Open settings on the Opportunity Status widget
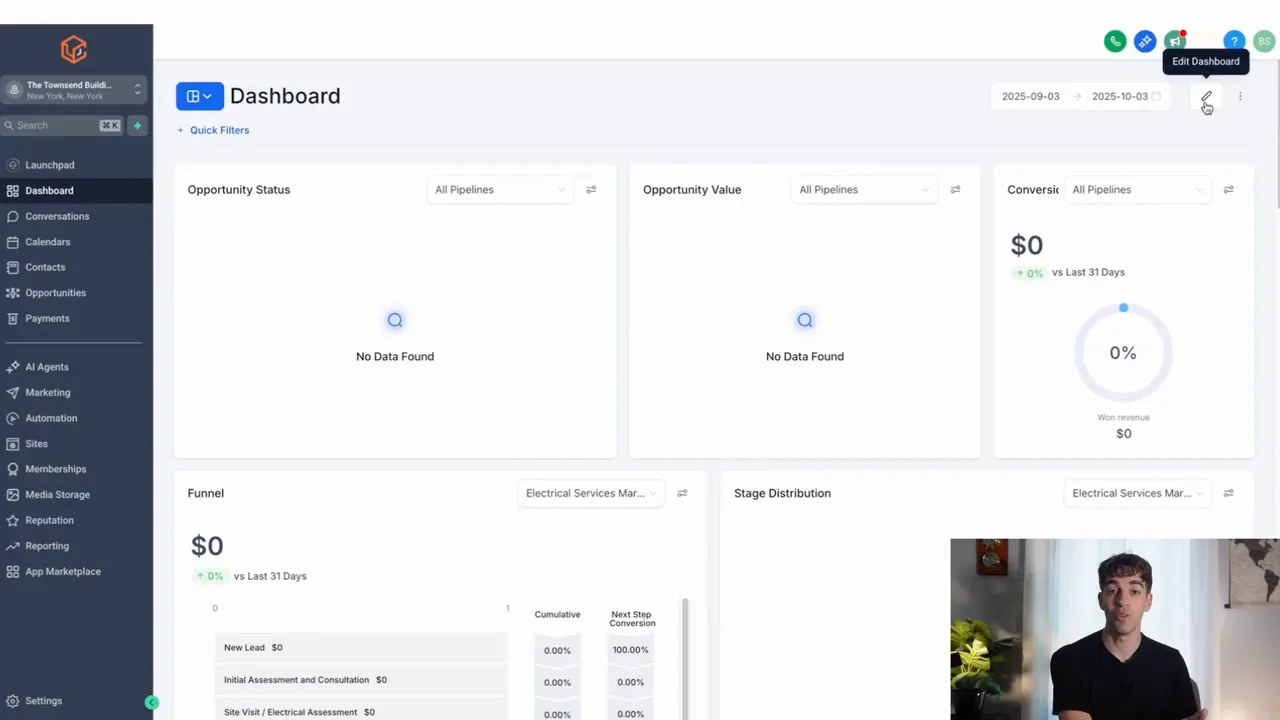This screenshot has height=720, width=1280. coord(591,189)
